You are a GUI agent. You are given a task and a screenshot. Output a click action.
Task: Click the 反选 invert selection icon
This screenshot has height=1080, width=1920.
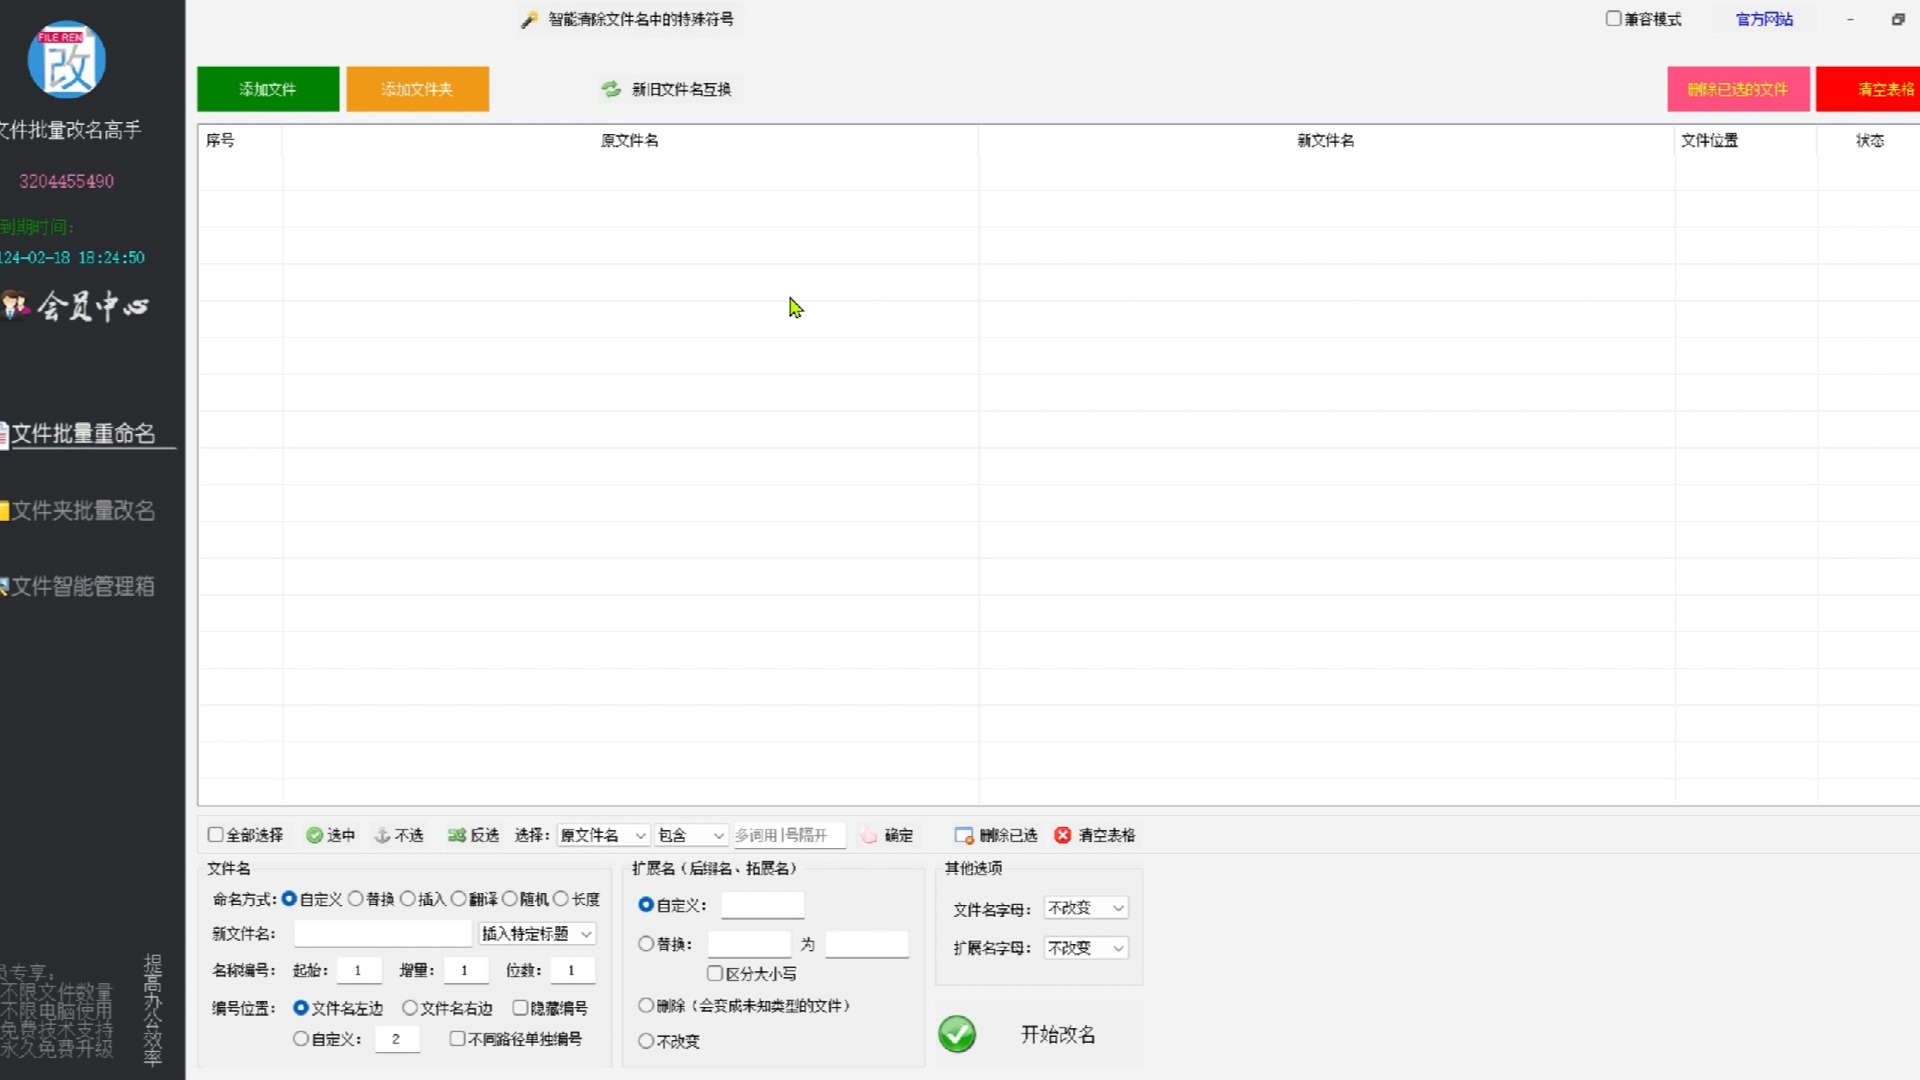click(457, 835)
